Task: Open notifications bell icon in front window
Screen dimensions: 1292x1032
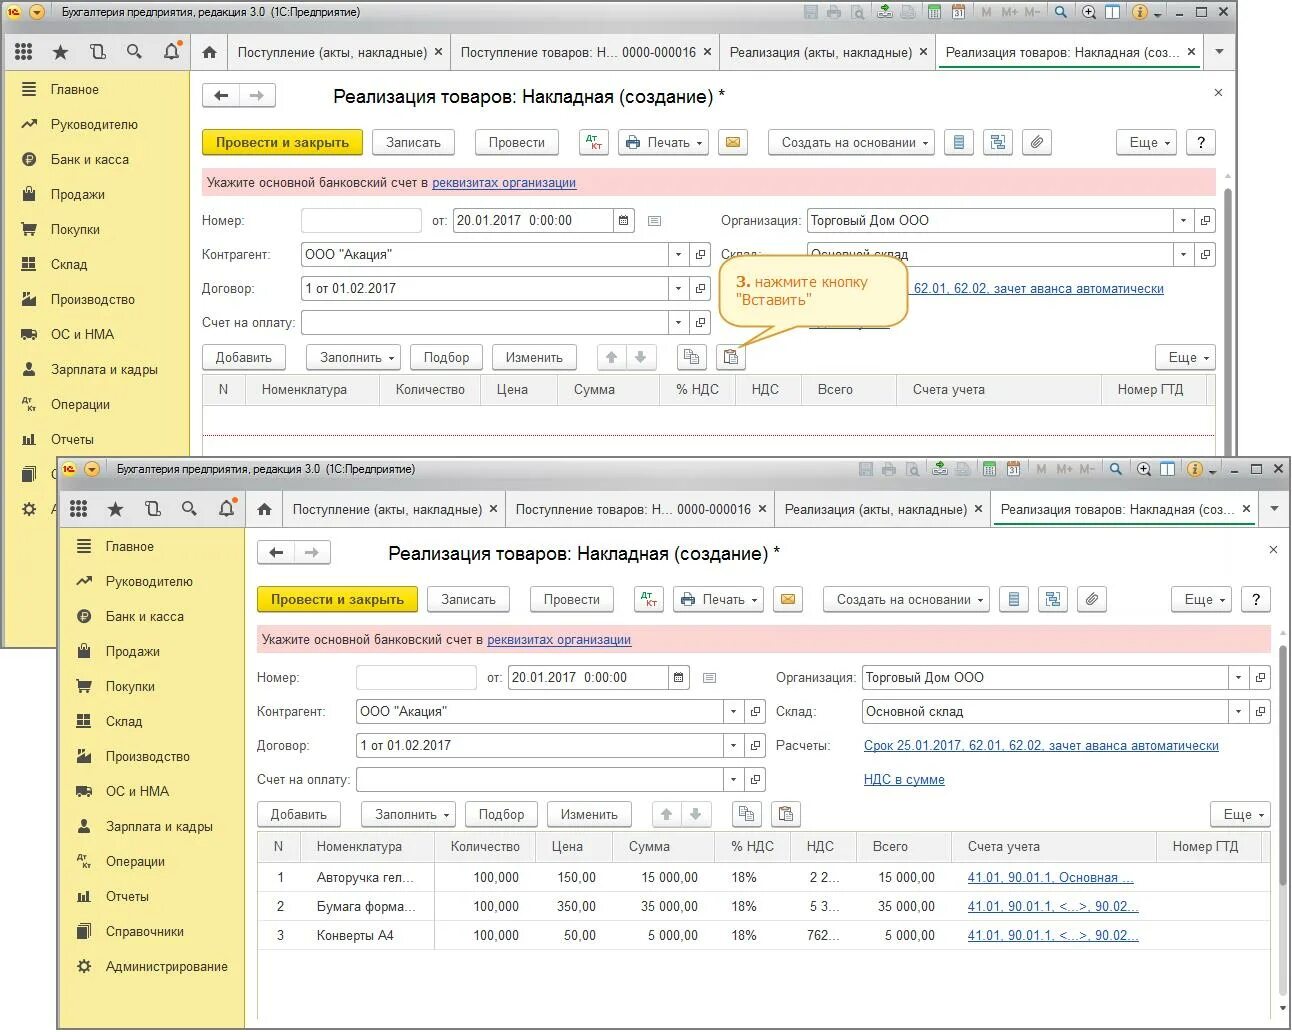Action: coord(226,509)
